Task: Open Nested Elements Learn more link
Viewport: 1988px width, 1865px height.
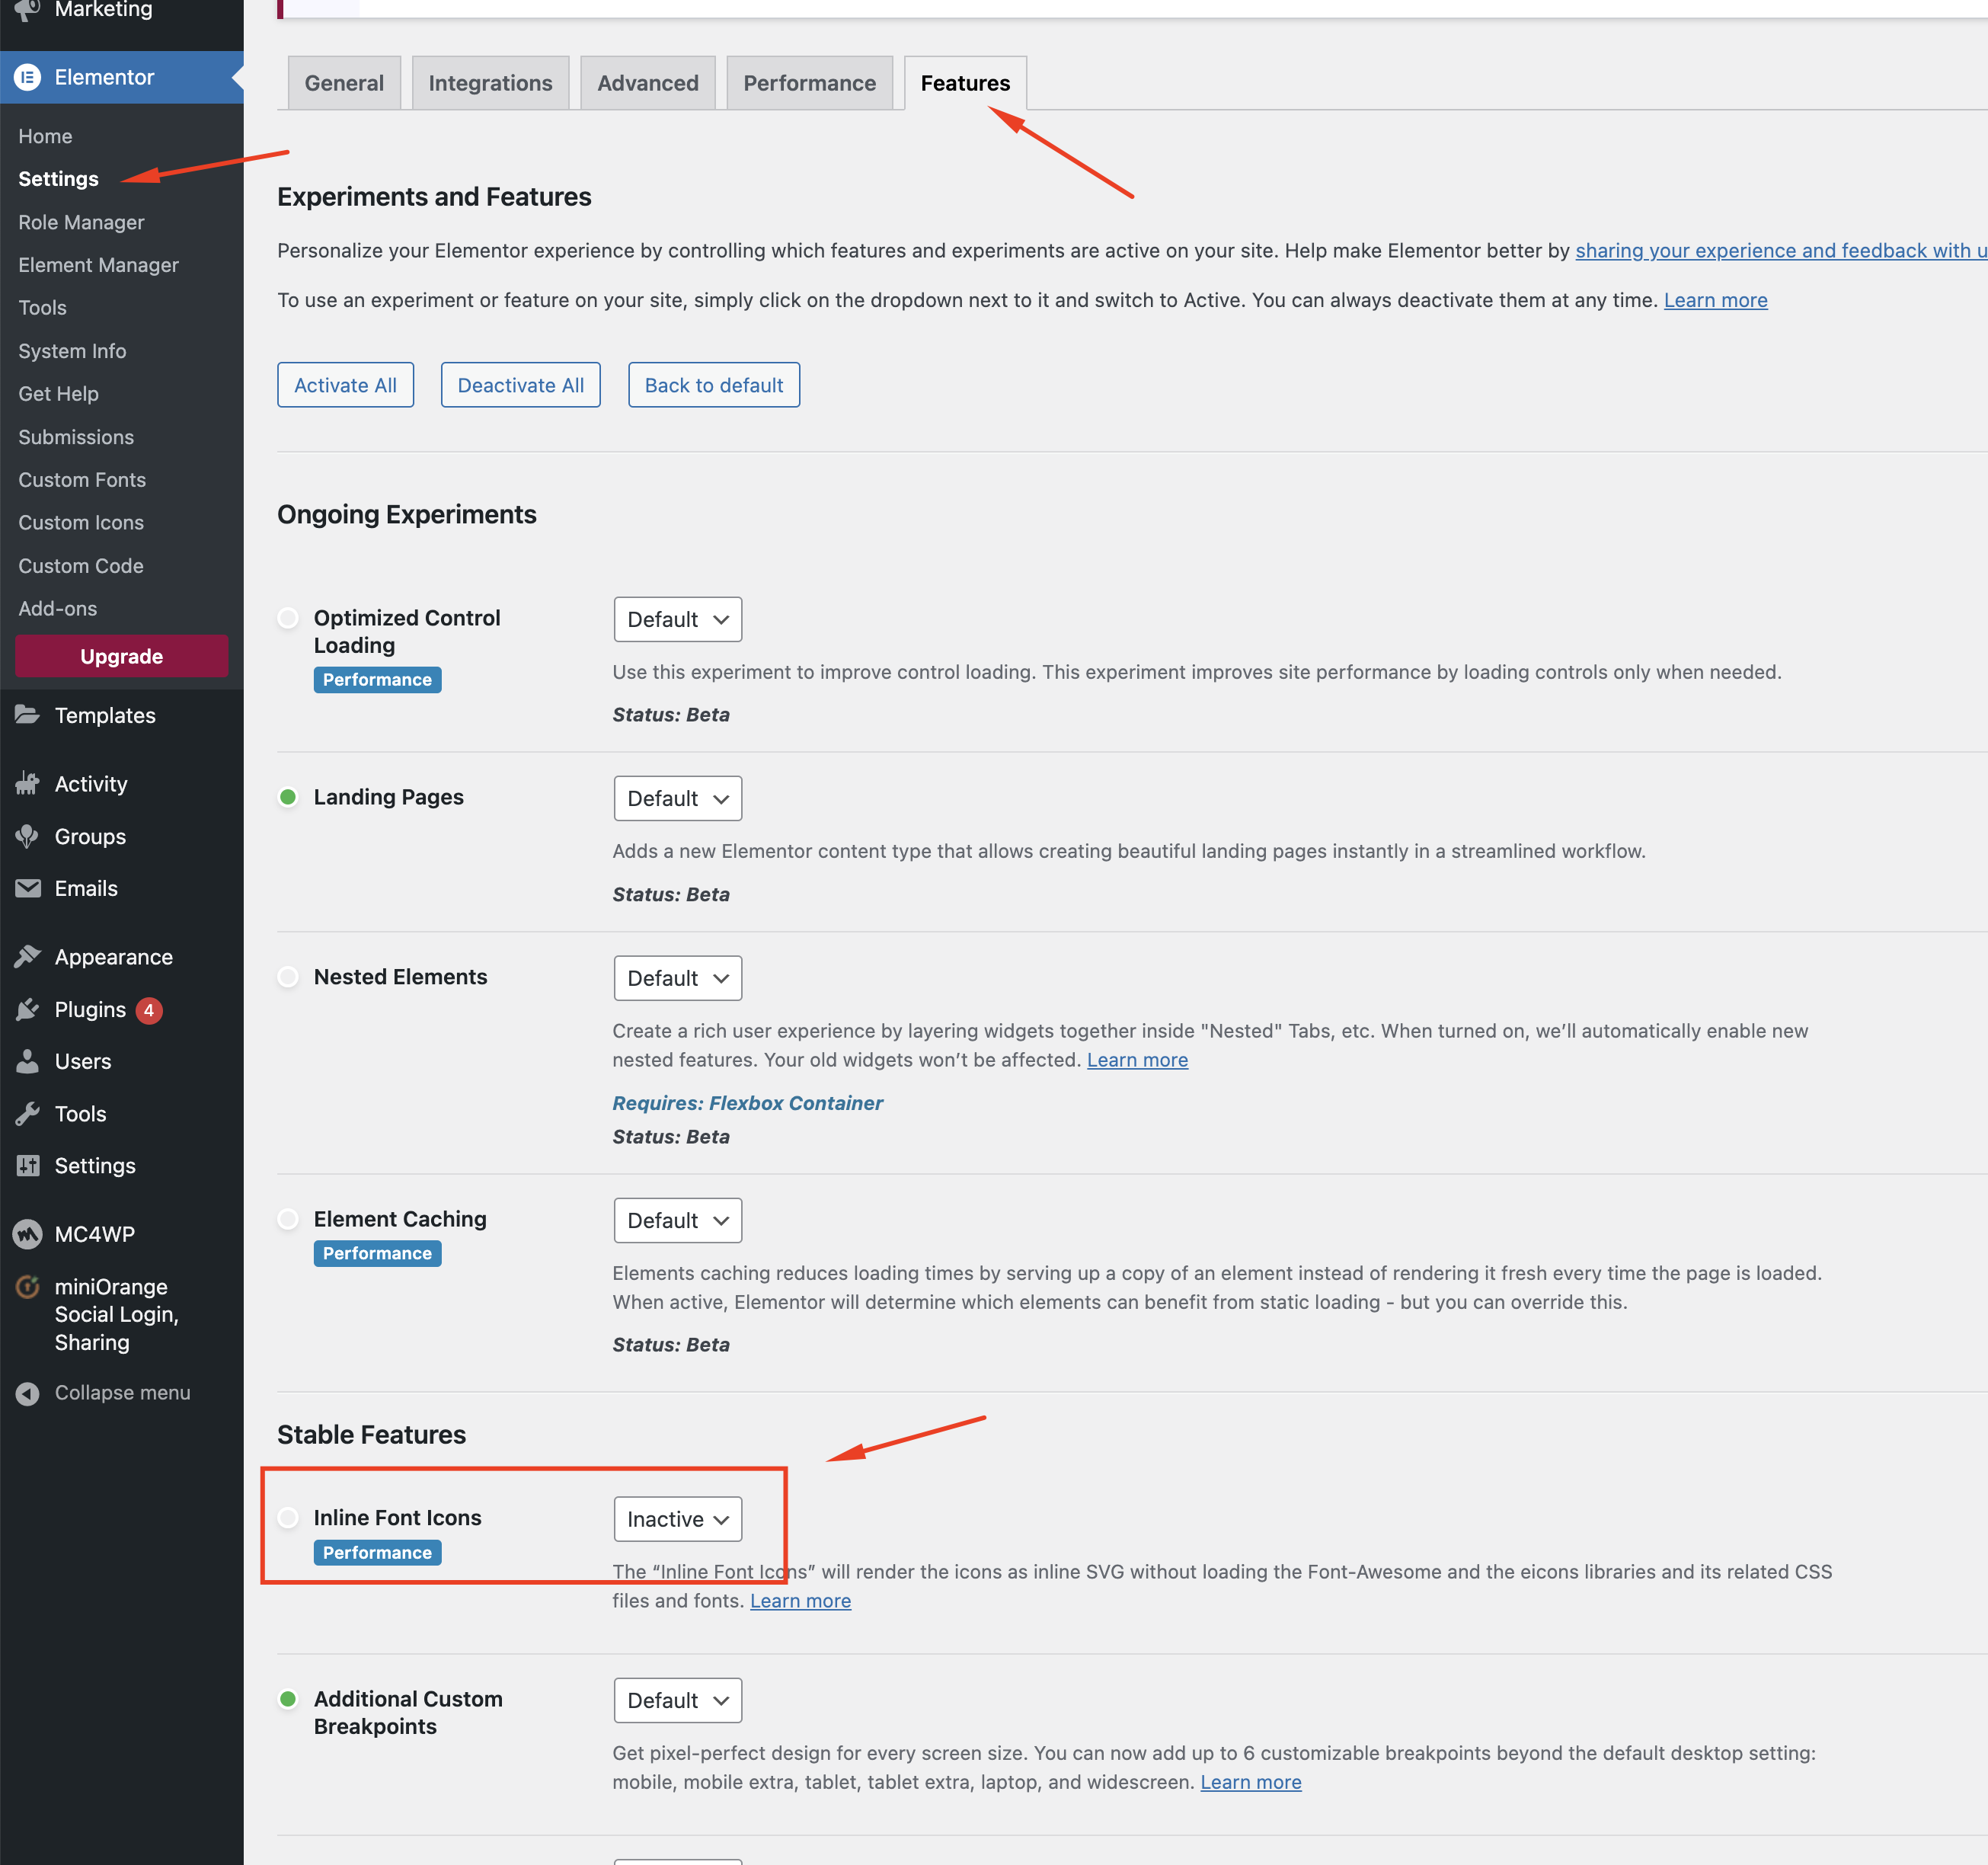Action: pyautogui.click(x=1137, y=1060)
